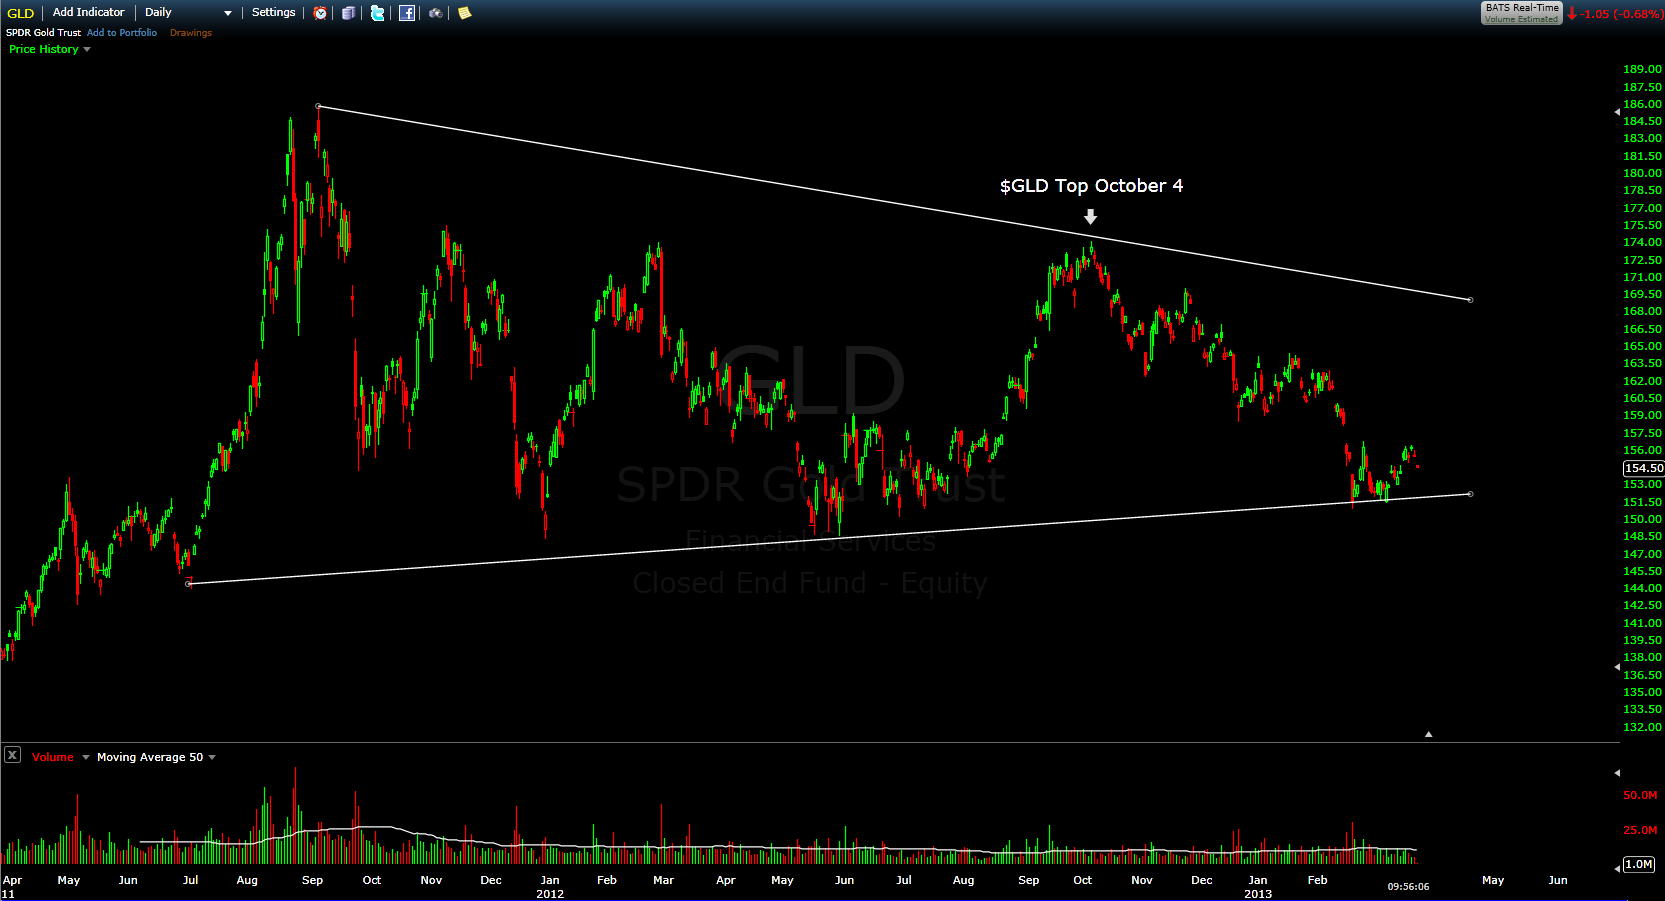
Task: Click the scale arrow left of 1.0M
Action: (1617, 868)
